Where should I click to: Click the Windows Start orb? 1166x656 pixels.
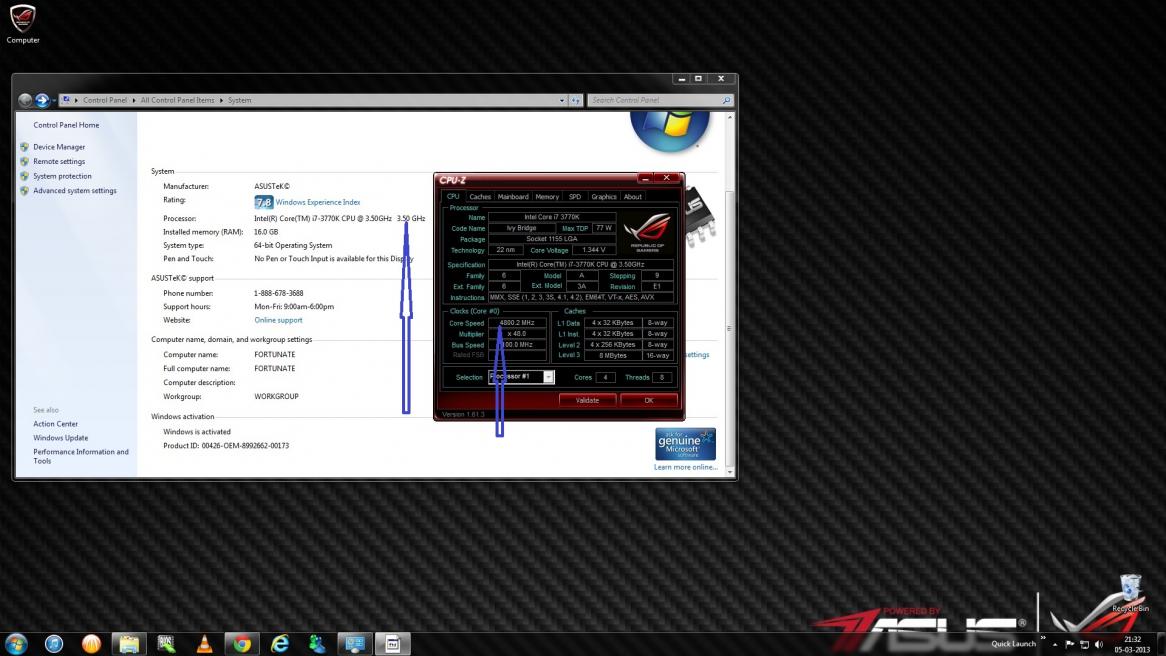16,643
